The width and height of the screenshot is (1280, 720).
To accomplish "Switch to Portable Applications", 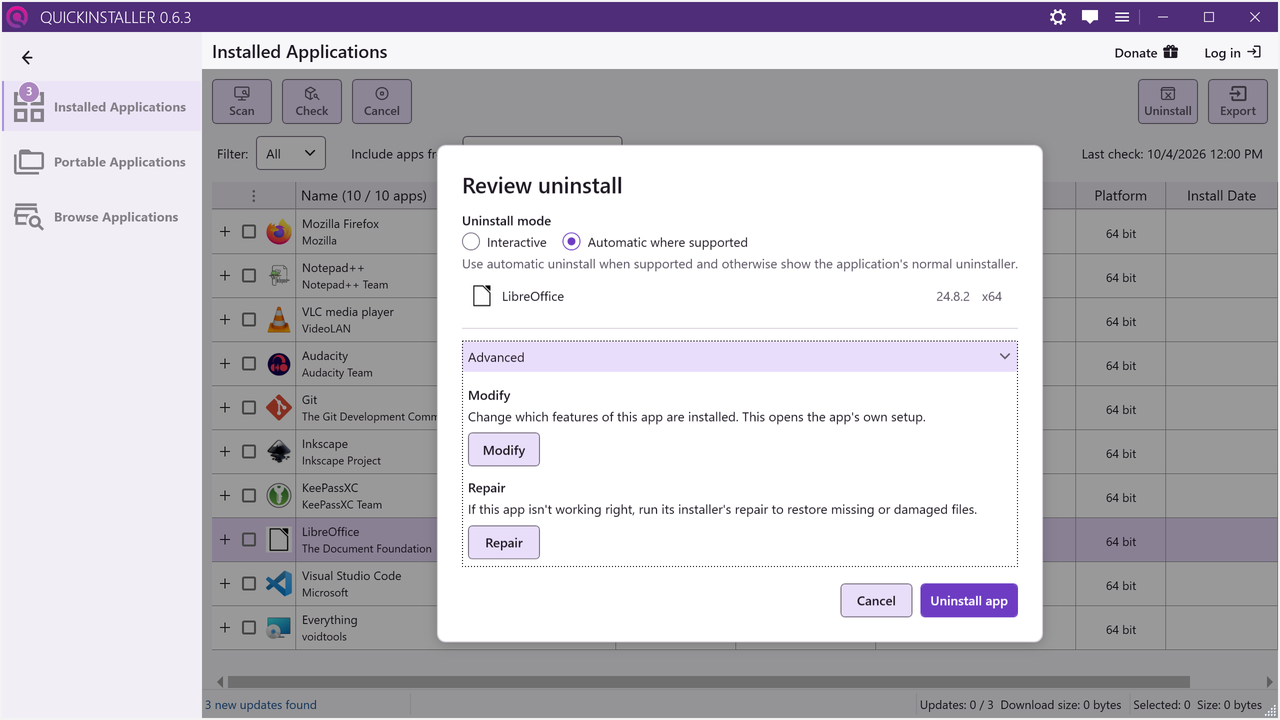I will (102, 162).
